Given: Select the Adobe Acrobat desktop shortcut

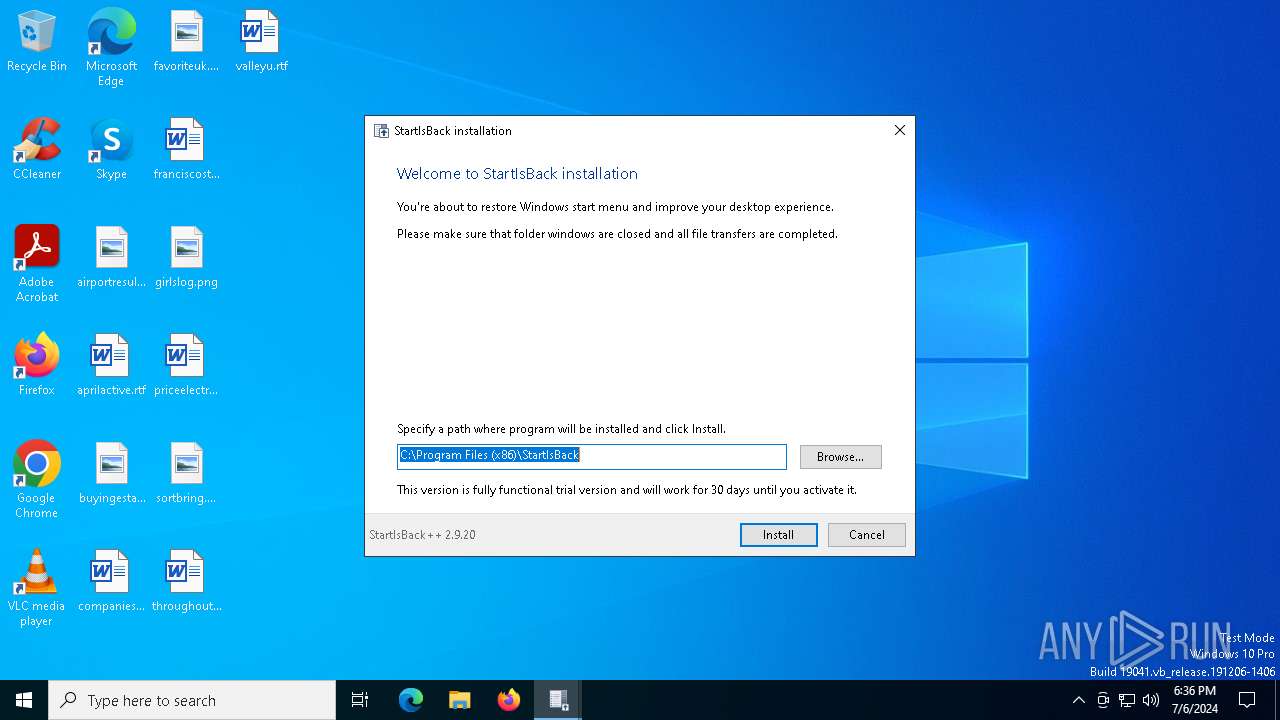Looking at the screenshot, I should point(37,263).
